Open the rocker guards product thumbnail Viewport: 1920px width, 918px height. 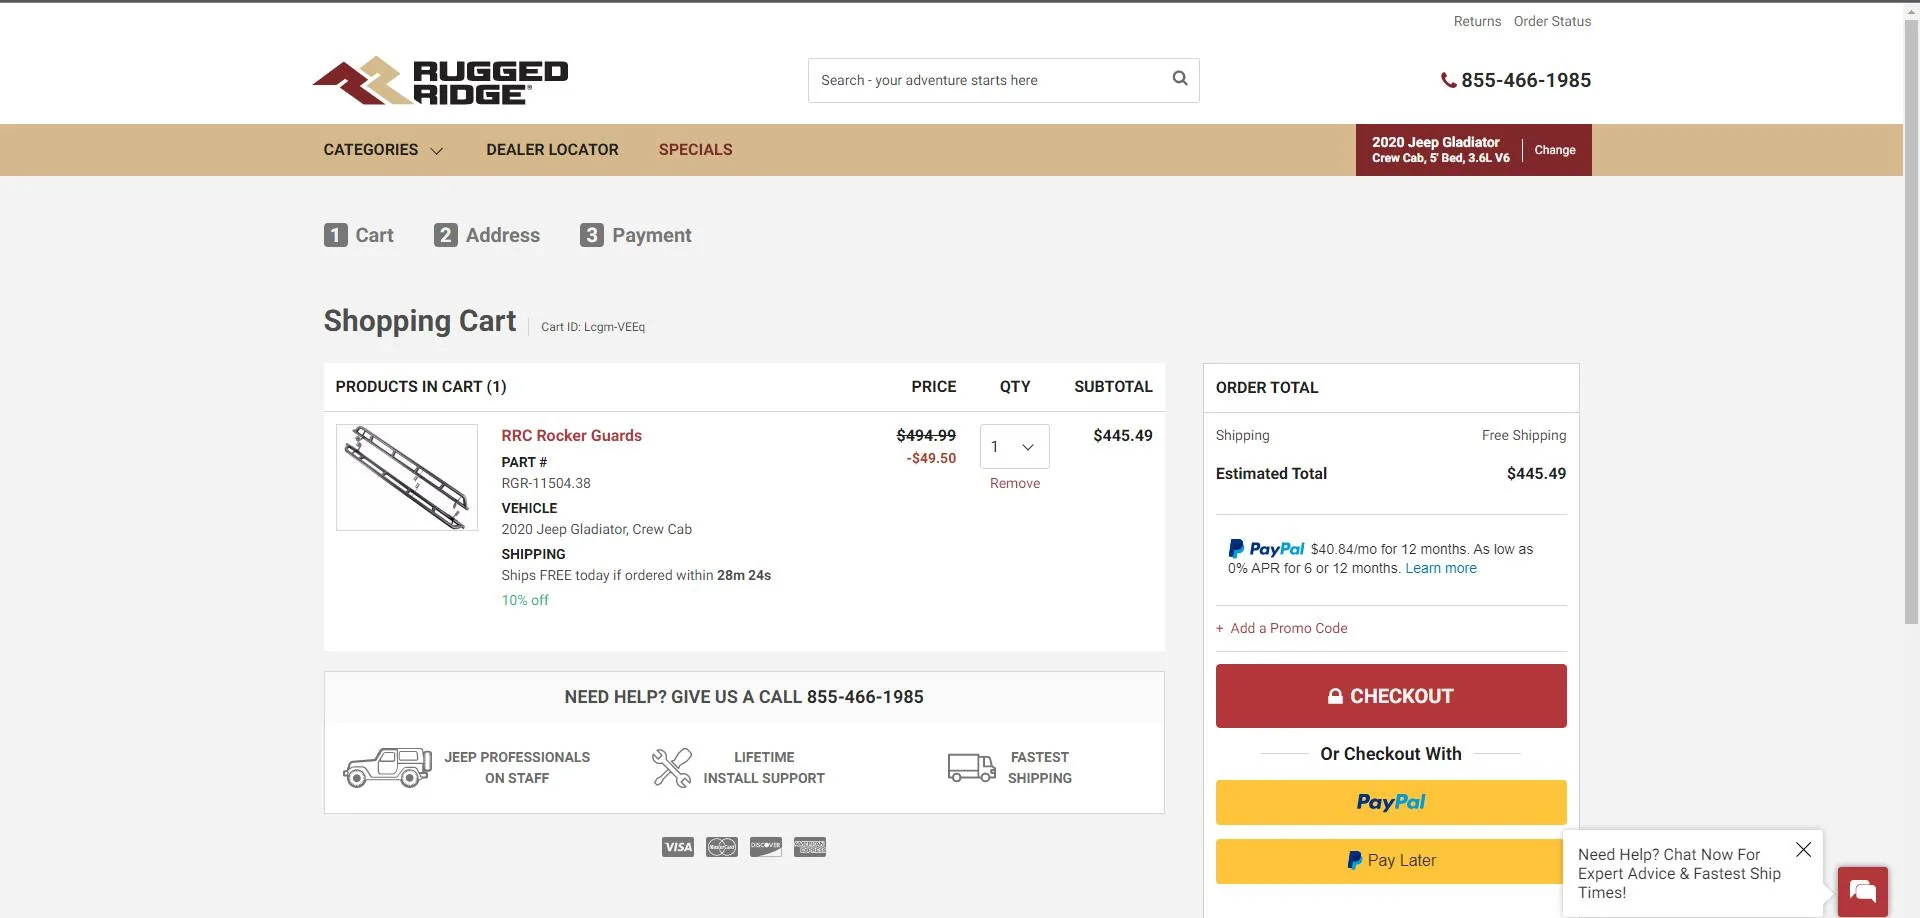(x=407, y=477)
